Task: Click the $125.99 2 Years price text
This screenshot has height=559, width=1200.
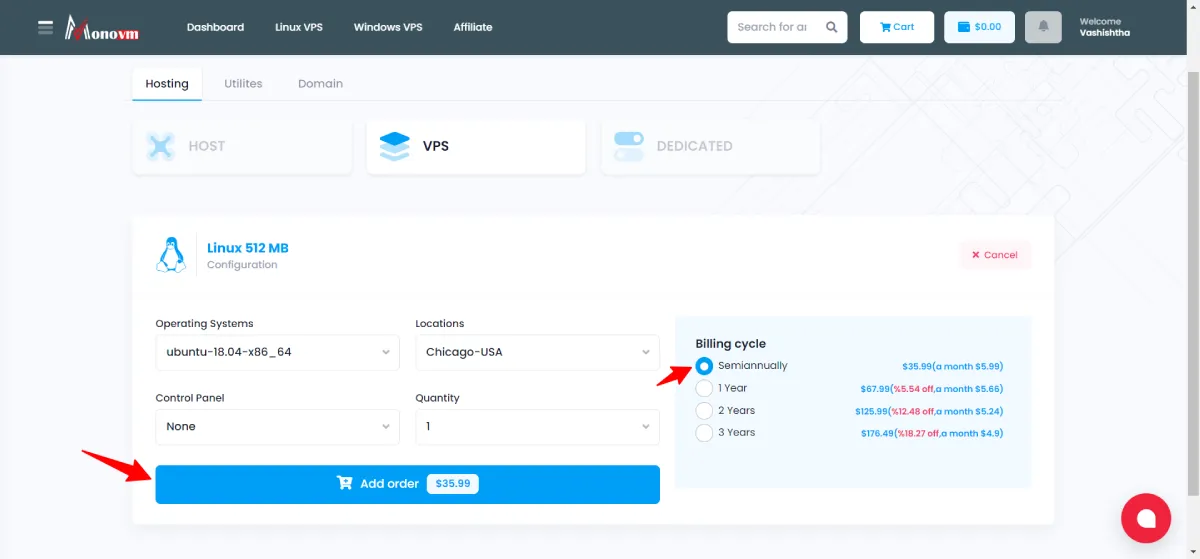Action: [930, 411]
